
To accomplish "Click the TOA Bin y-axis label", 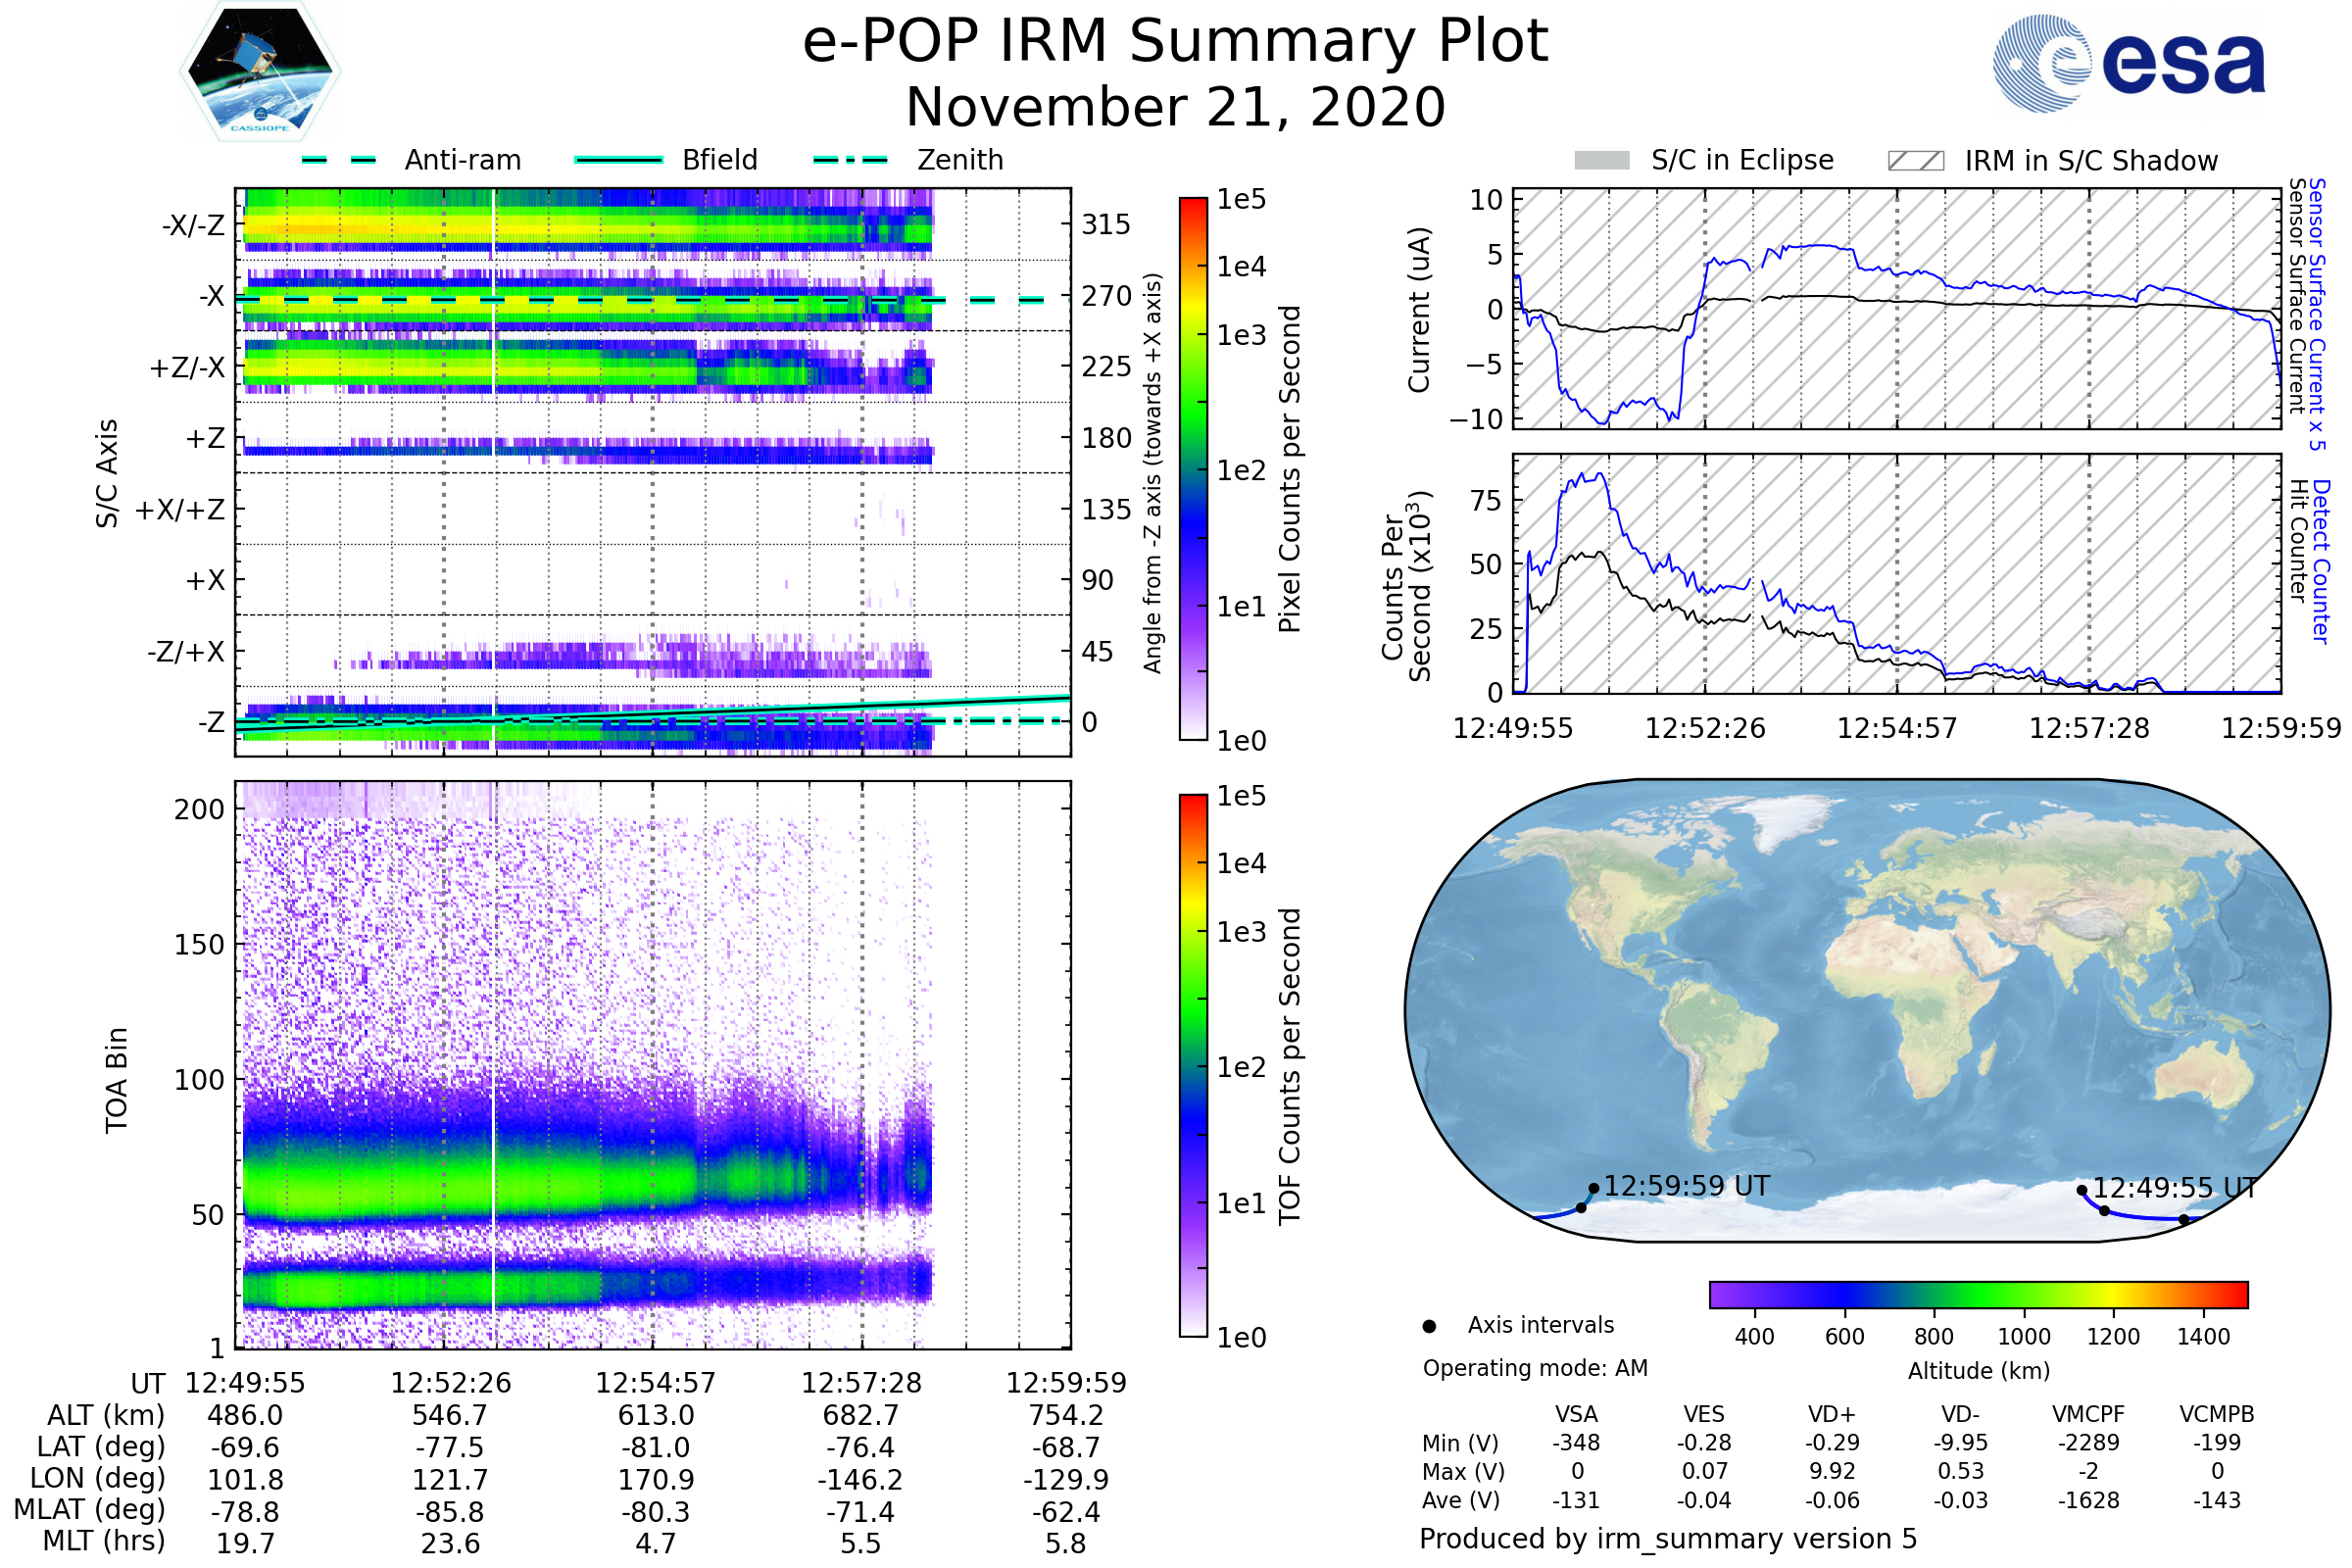I will [117, 1080].
